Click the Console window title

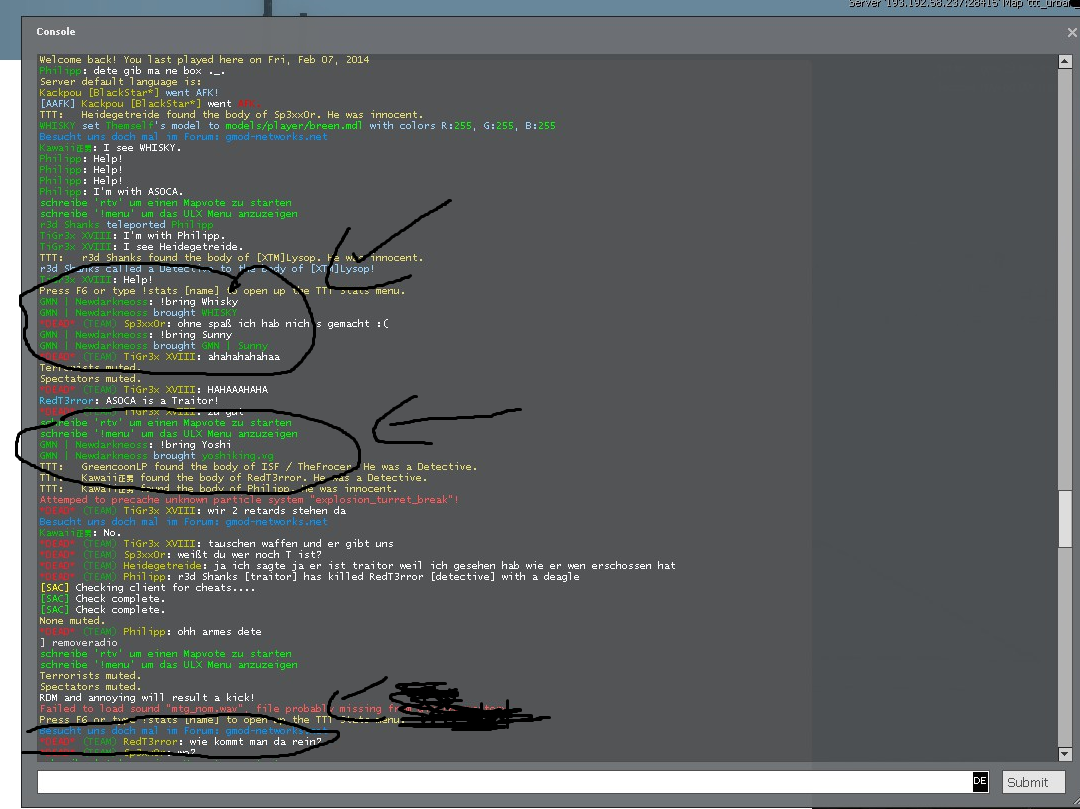tap(56, 32)
